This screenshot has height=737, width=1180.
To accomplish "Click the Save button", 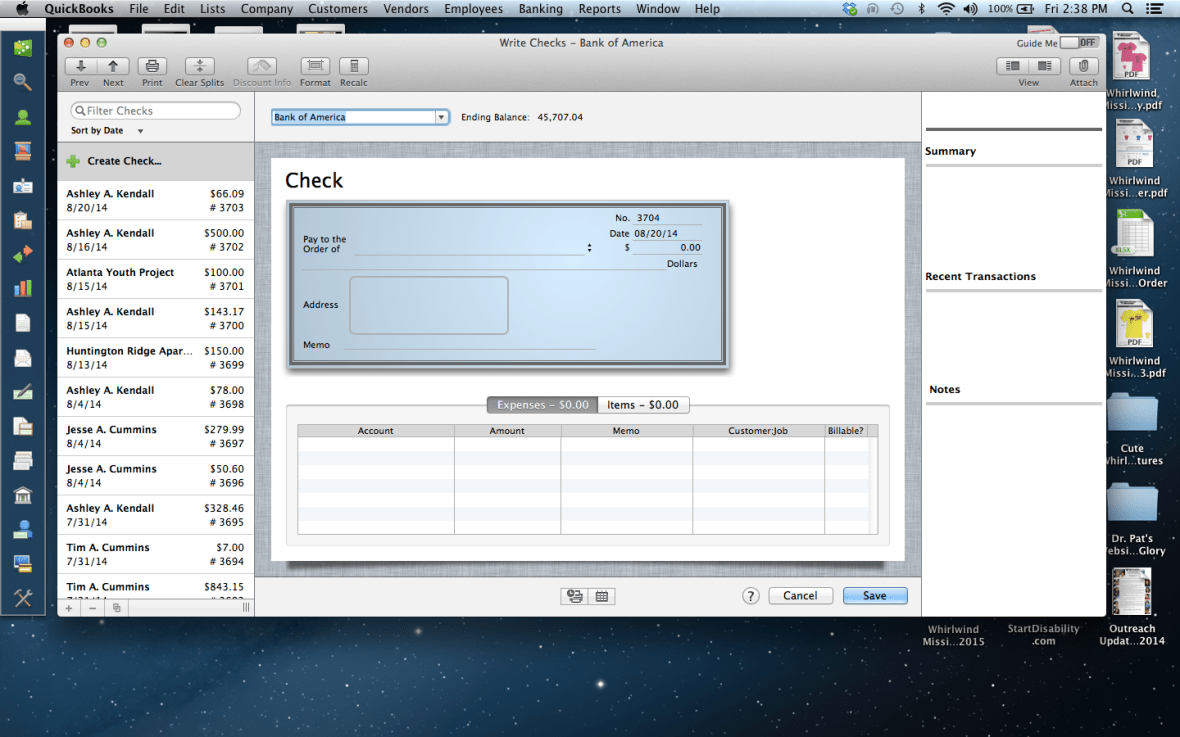I will 874,595.
